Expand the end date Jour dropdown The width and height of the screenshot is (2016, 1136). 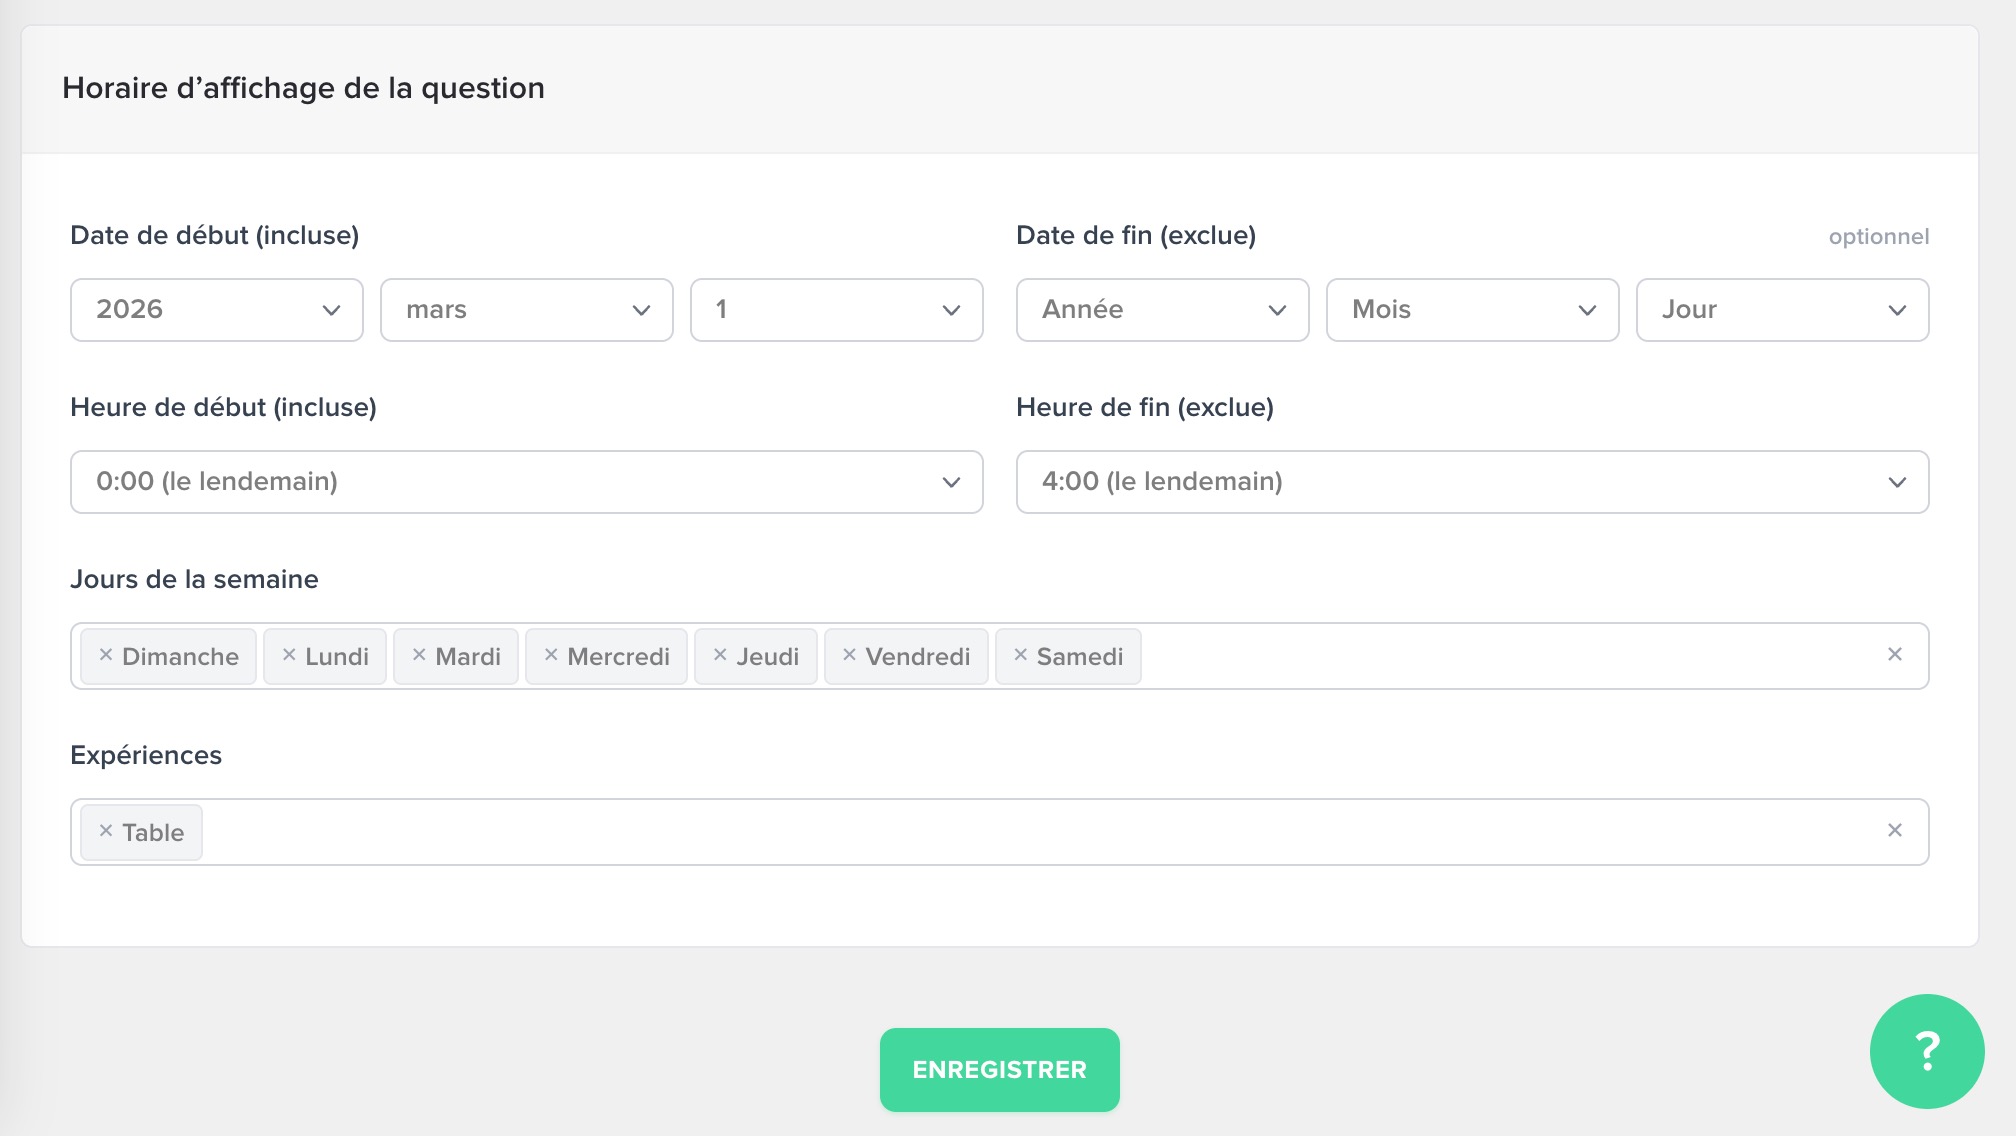1783,310
